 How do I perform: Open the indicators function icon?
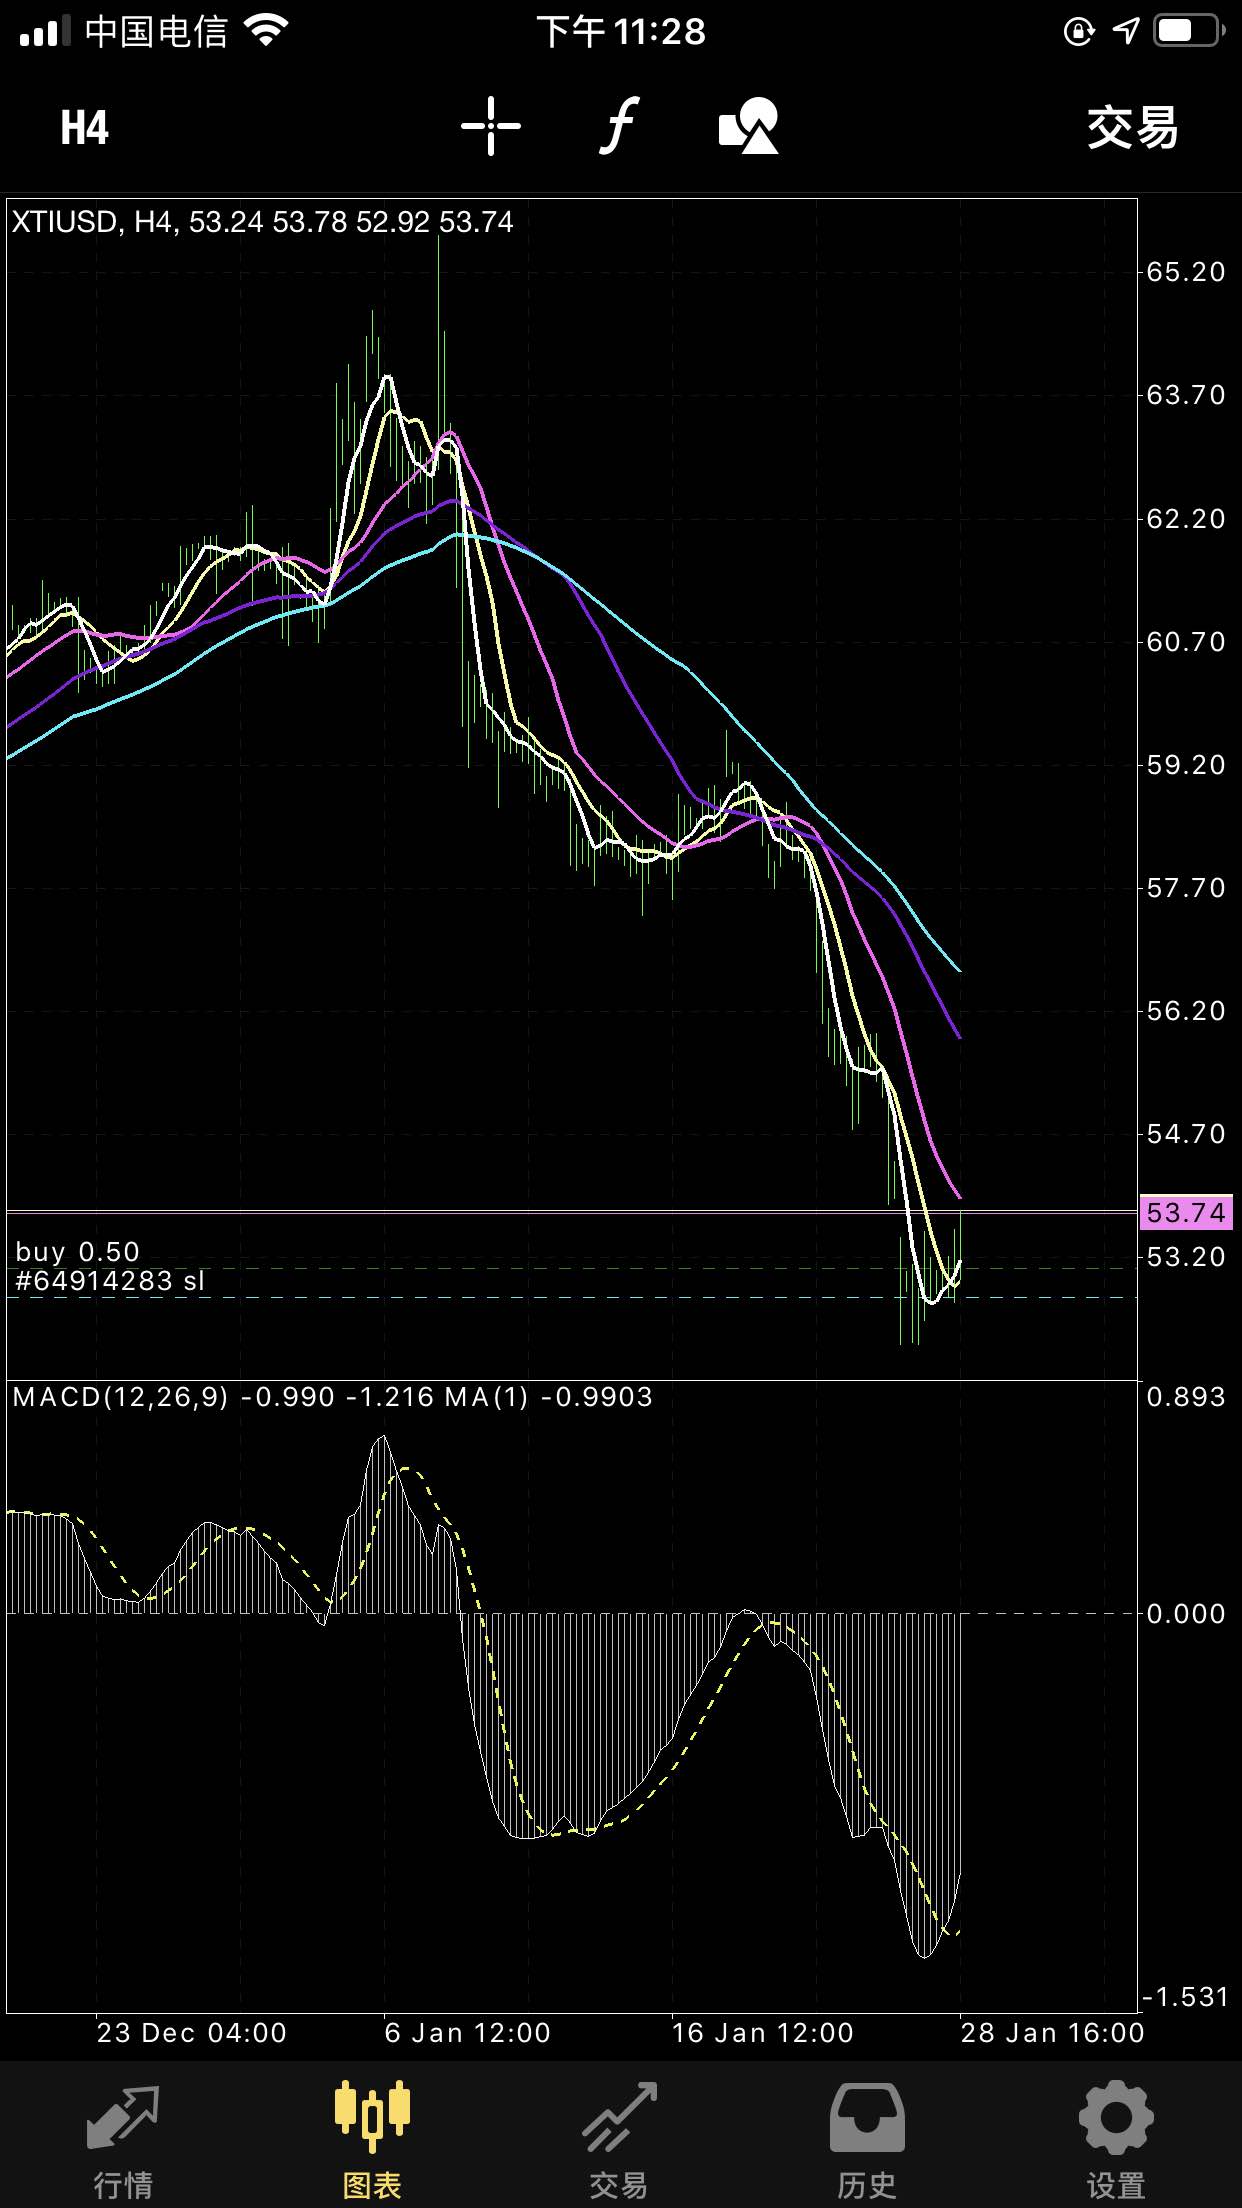coord(620,126)
